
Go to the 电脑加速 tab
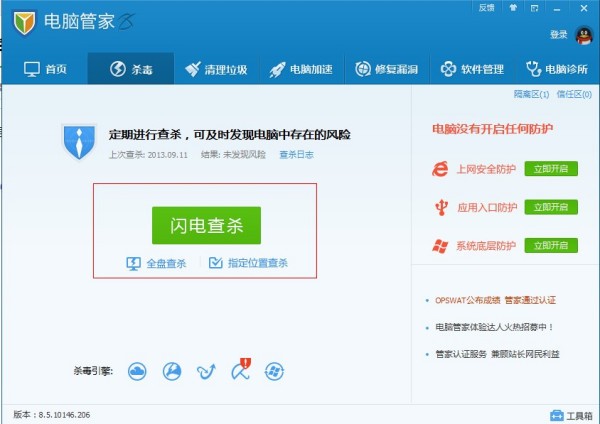(301, 69)
